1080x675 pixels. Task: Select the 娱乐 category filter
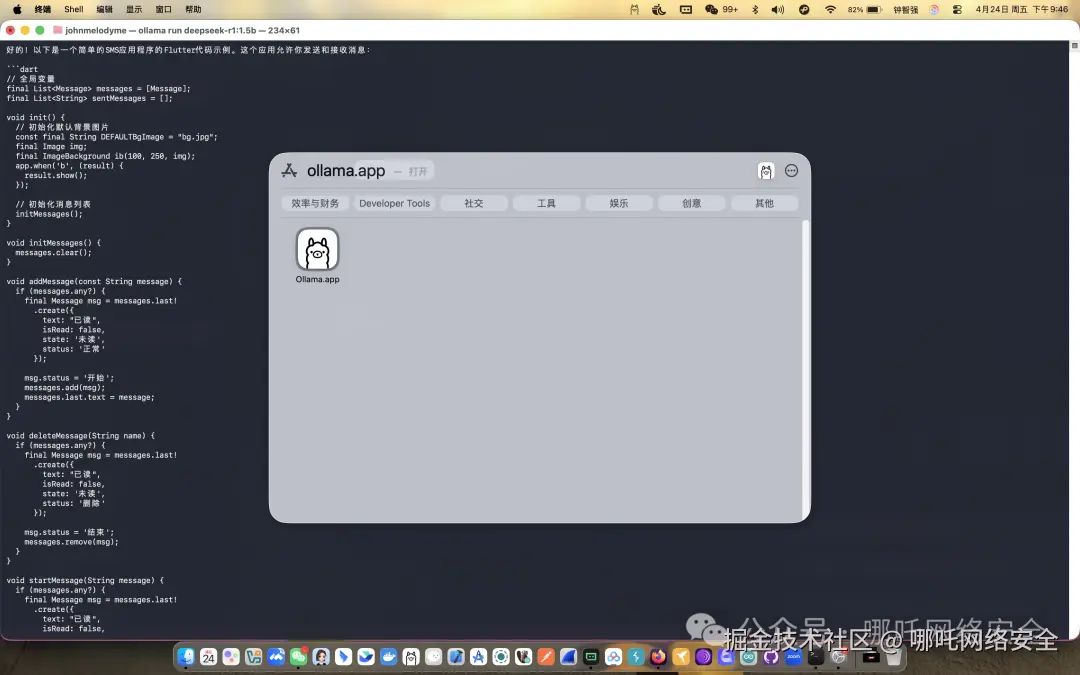[x=619, y=203]
